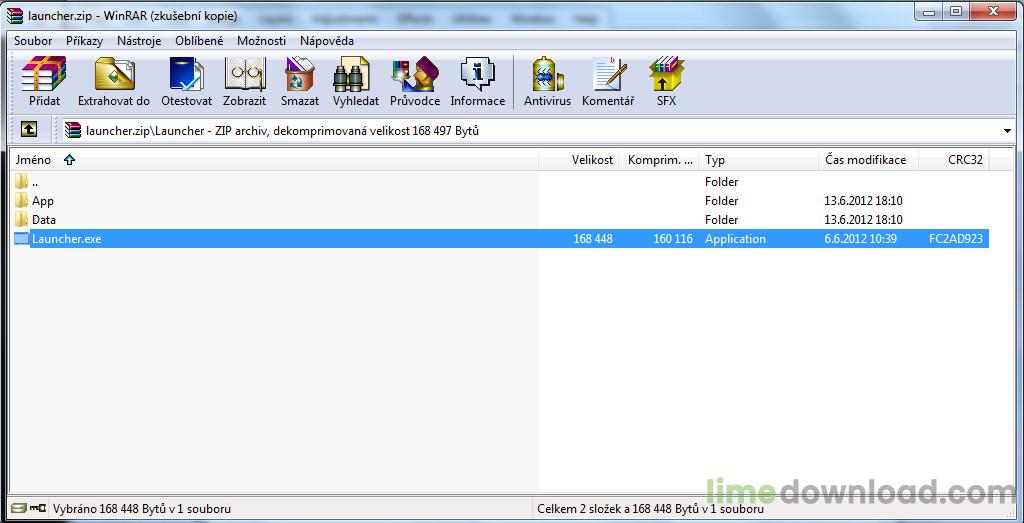Screen dimensions: 1024x523
Task: Go up one folder level arrow
Action: click(x=28, y=129)
